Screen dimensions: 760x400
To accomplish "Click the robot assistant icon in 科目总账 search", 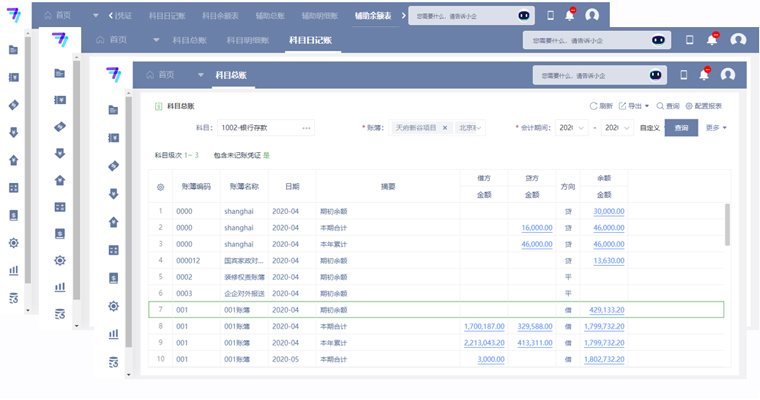I will pyautogui.click(x=655, y=75).
